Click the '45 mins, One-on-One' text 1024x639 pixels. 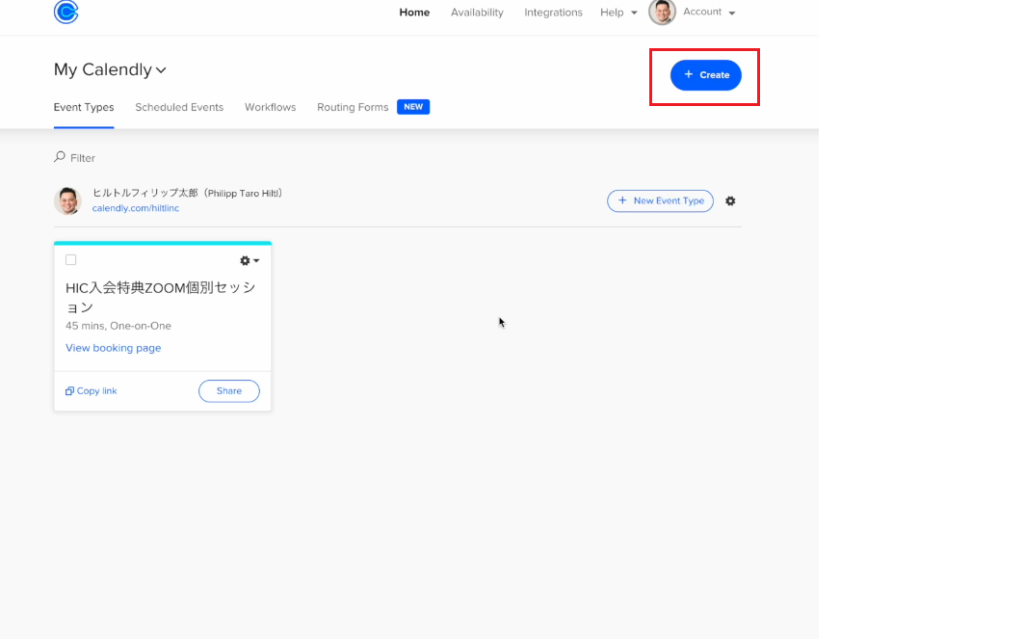point(118,326)
